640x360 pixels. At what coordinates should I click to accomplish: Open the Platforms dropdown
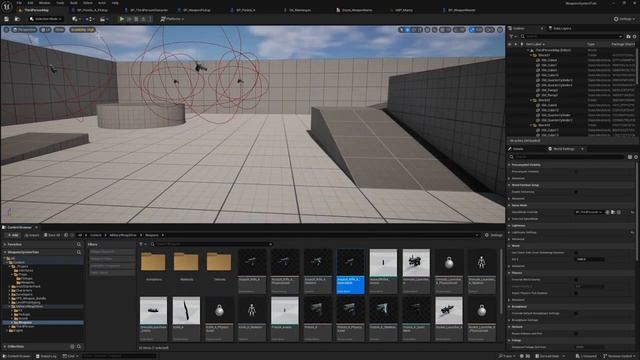(x=172, y=19)
